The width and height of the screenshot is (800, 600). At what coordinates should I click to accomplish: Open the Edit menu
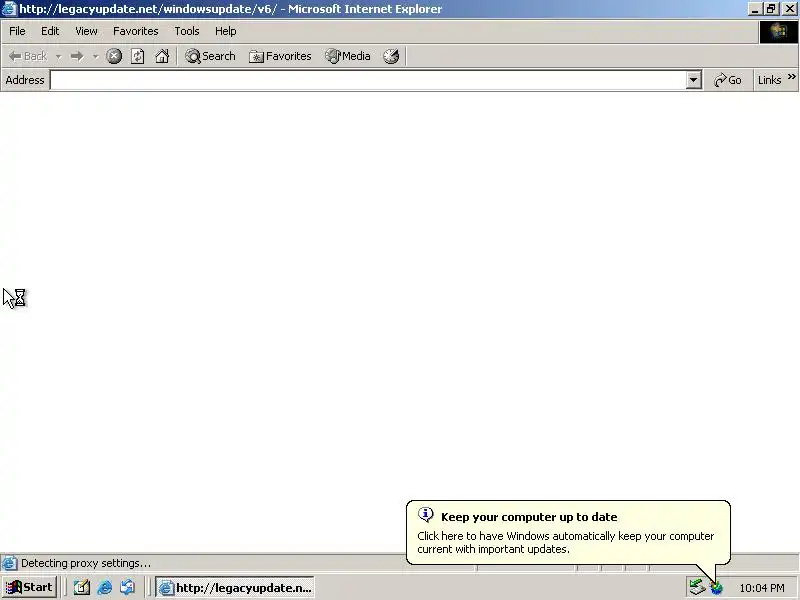(x=50, y=31)
